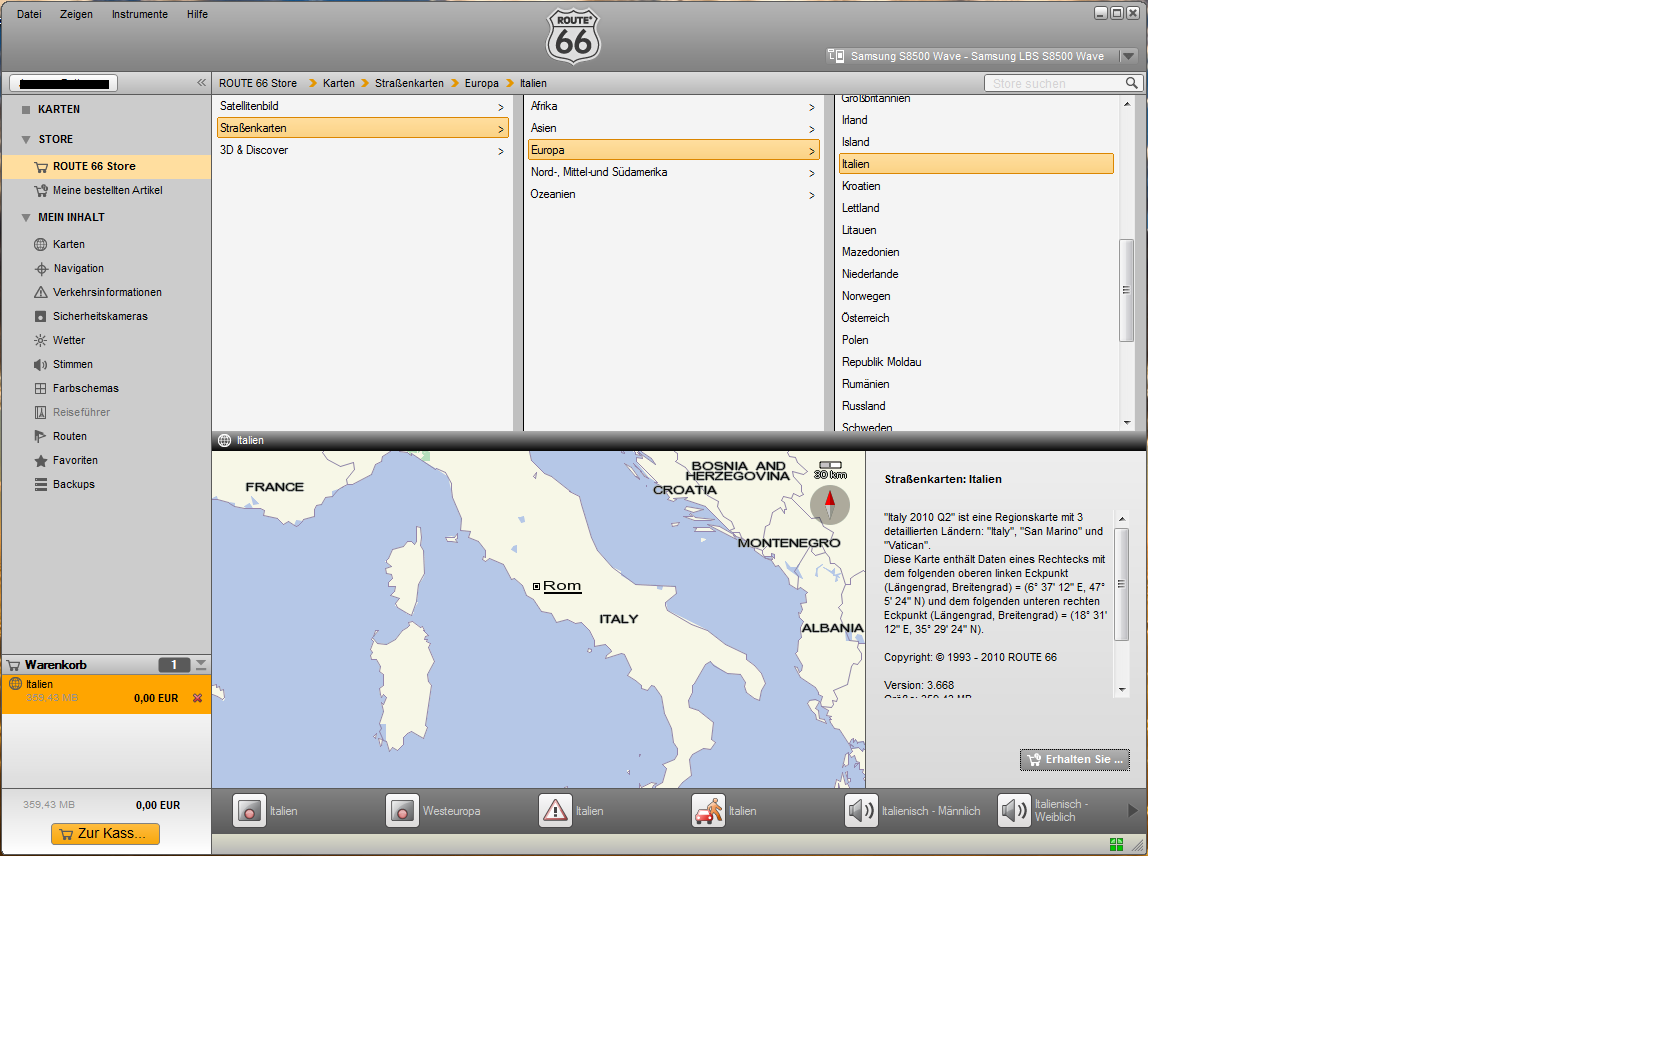
Task: Select ROUTE 66 Store in the sidebar
Action: tap(106, 166)
